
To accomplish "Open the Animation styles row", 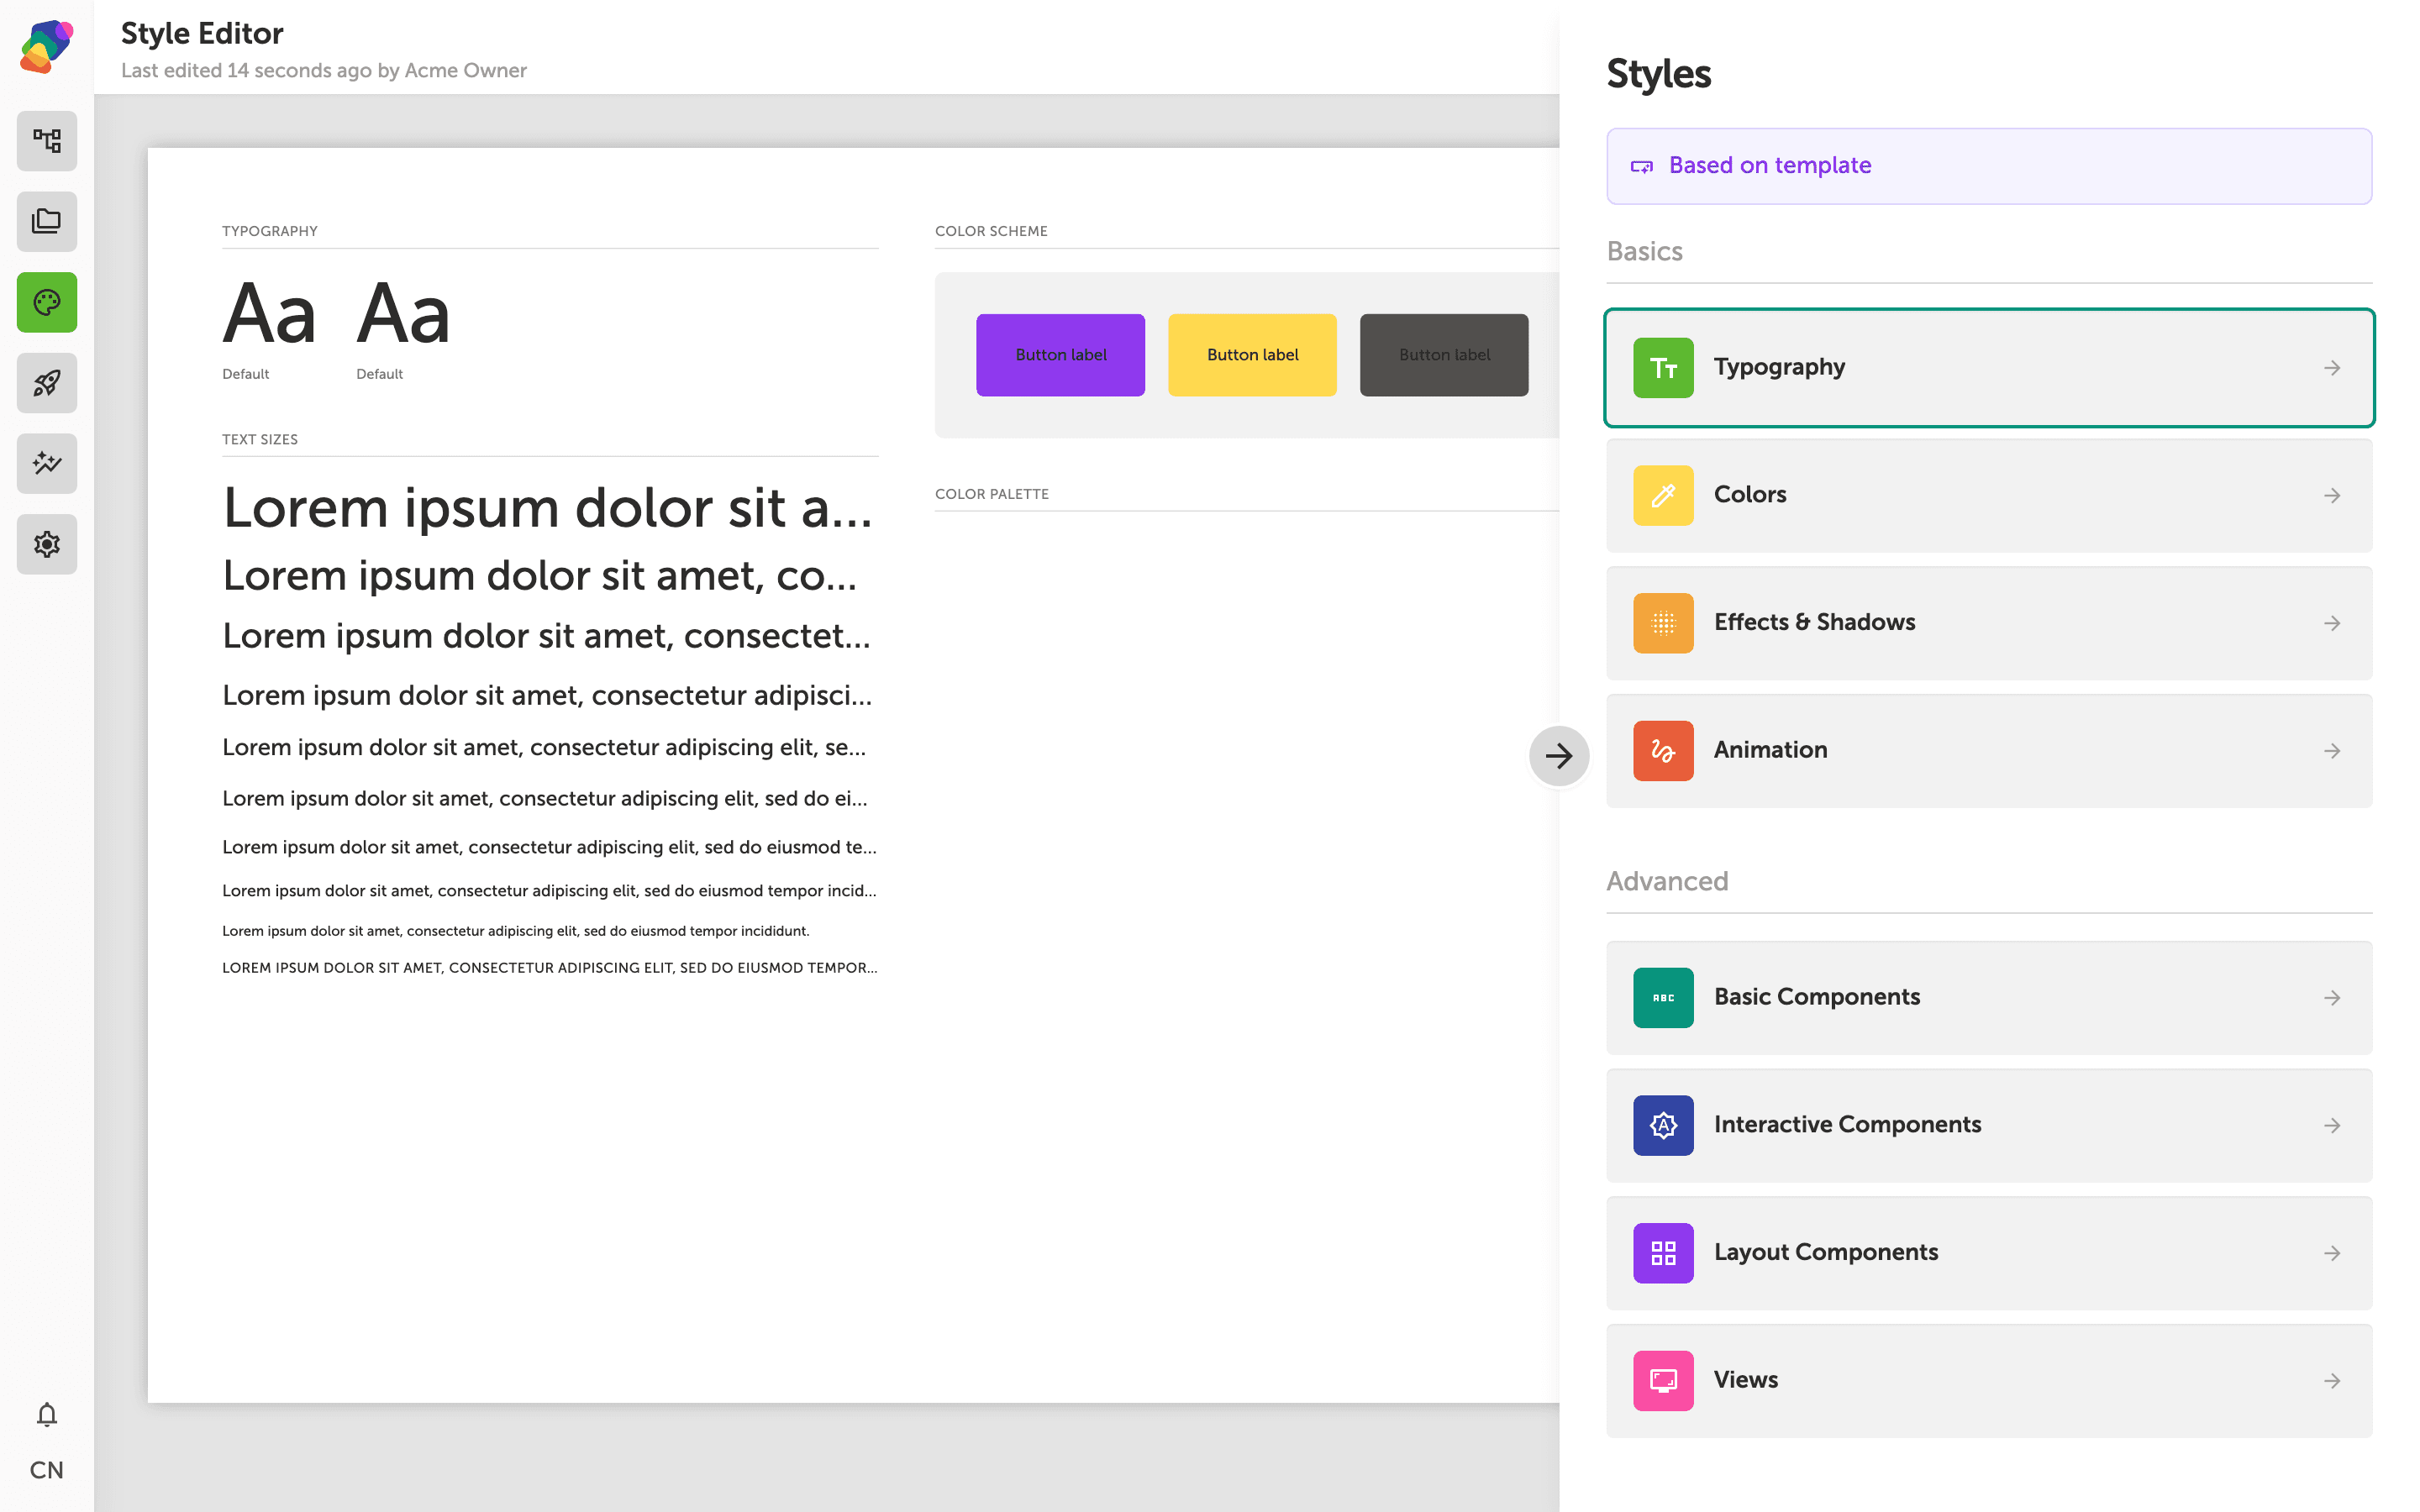I will [1988, 751].
